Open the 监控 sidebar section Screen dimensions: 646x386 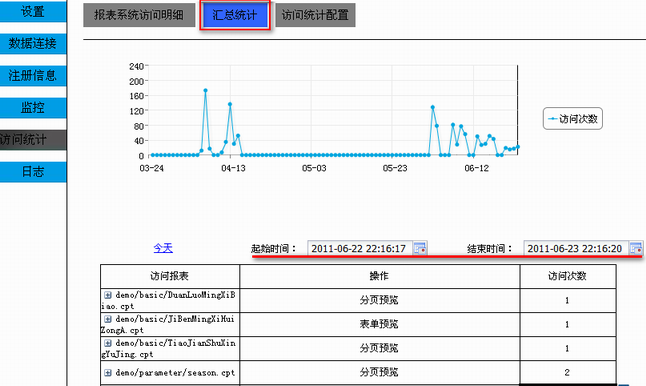[33, 108]
